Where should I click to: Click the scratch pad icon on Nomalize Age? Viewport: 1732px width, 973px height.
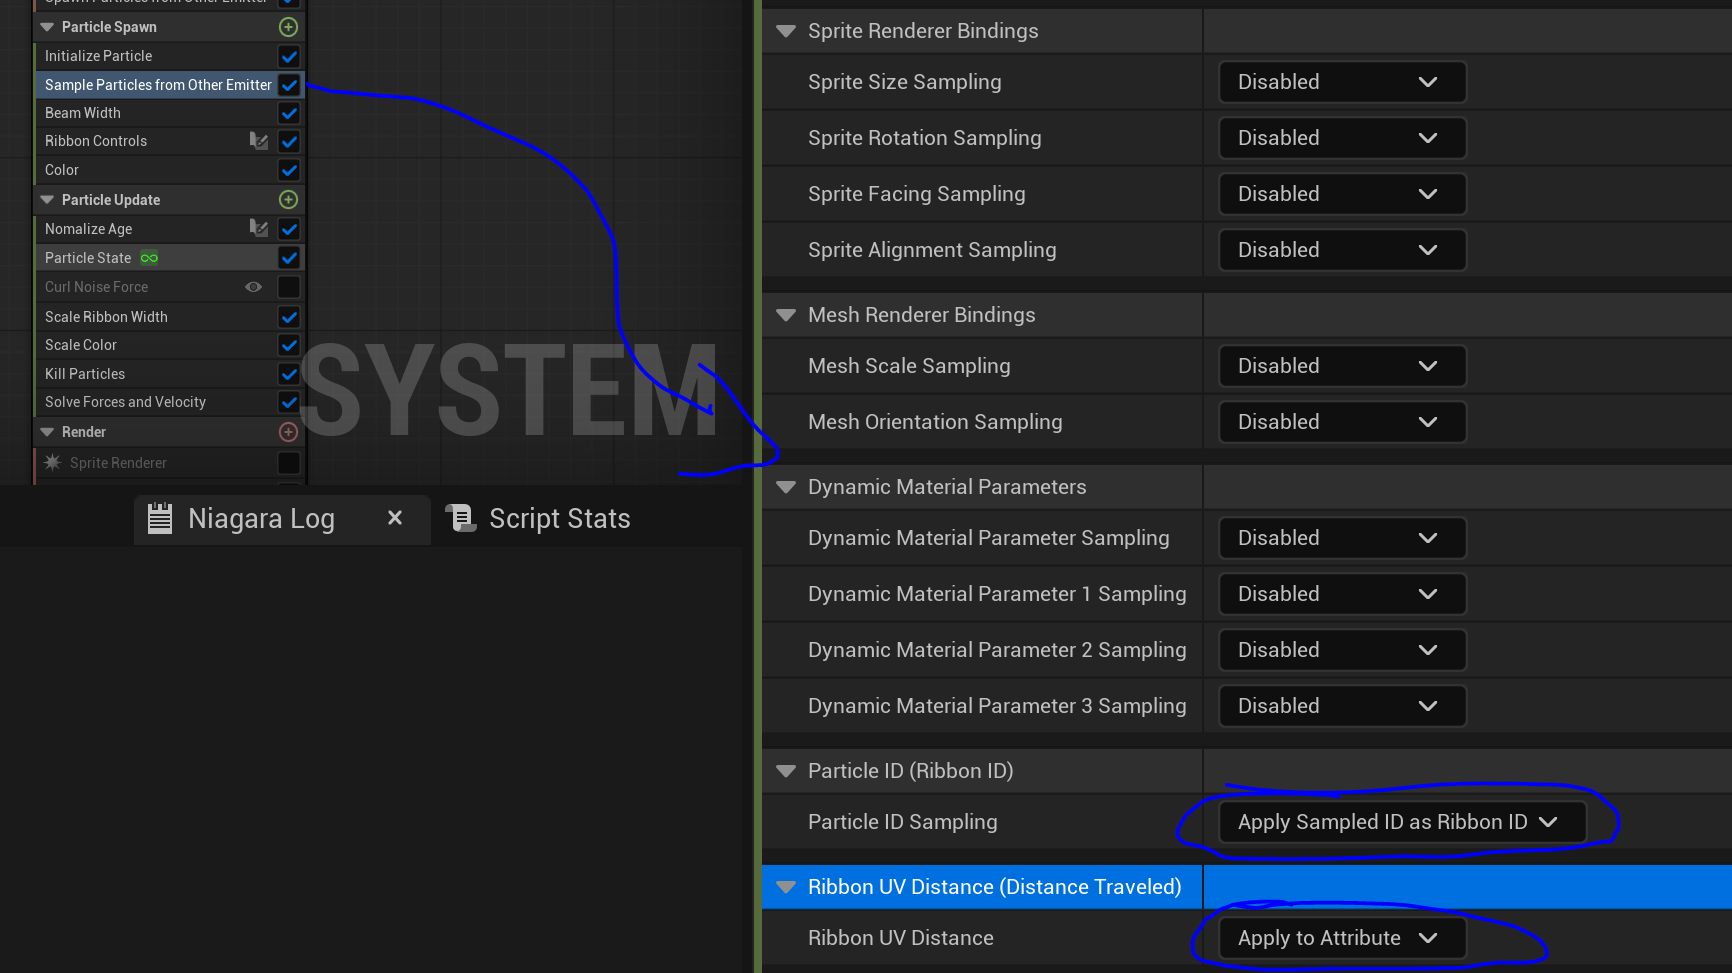[259, 229]
